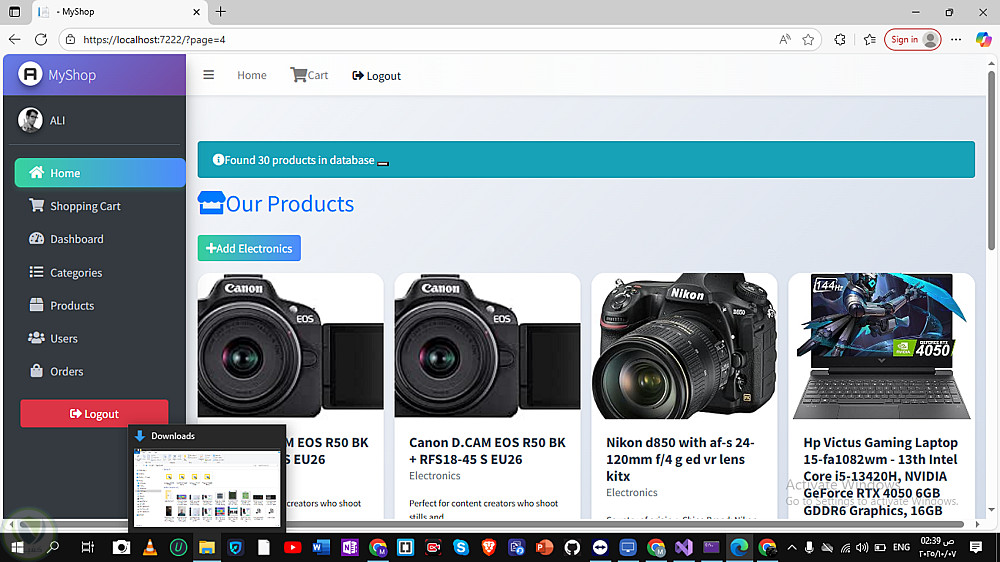Open File Explorer from the taskbar
The height and width of the screenshot is (562, 1000).
[207, 547]
